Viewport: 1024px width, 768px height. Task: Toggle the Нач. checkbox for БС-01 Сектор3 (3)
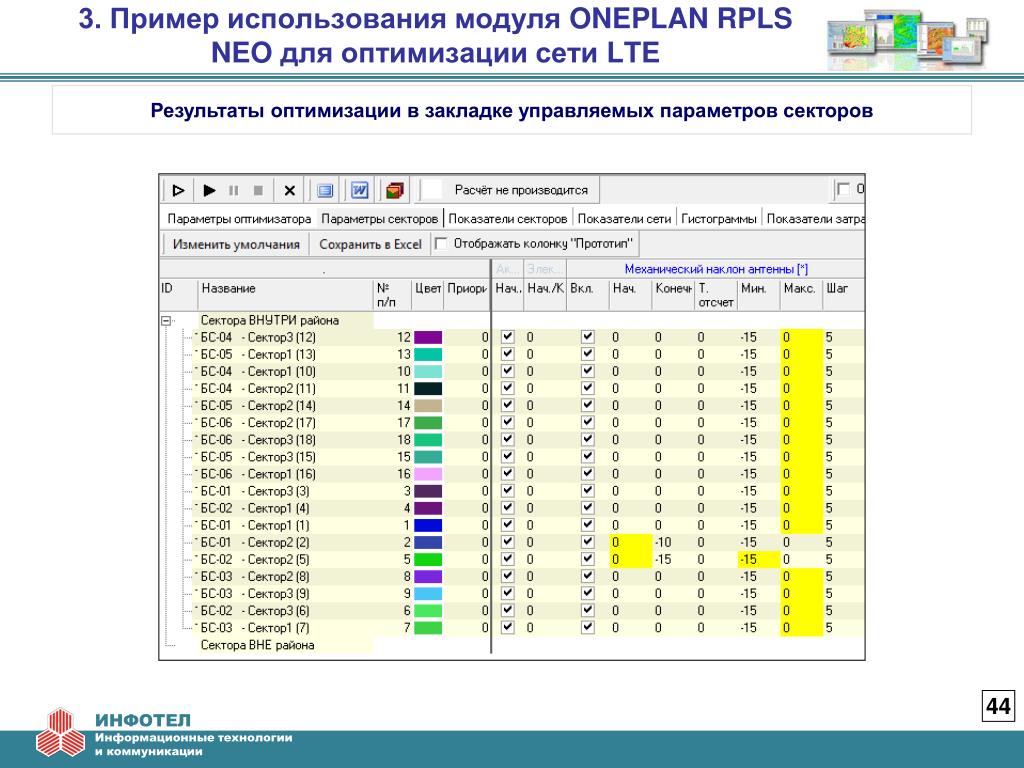click(x=507, y=491)
